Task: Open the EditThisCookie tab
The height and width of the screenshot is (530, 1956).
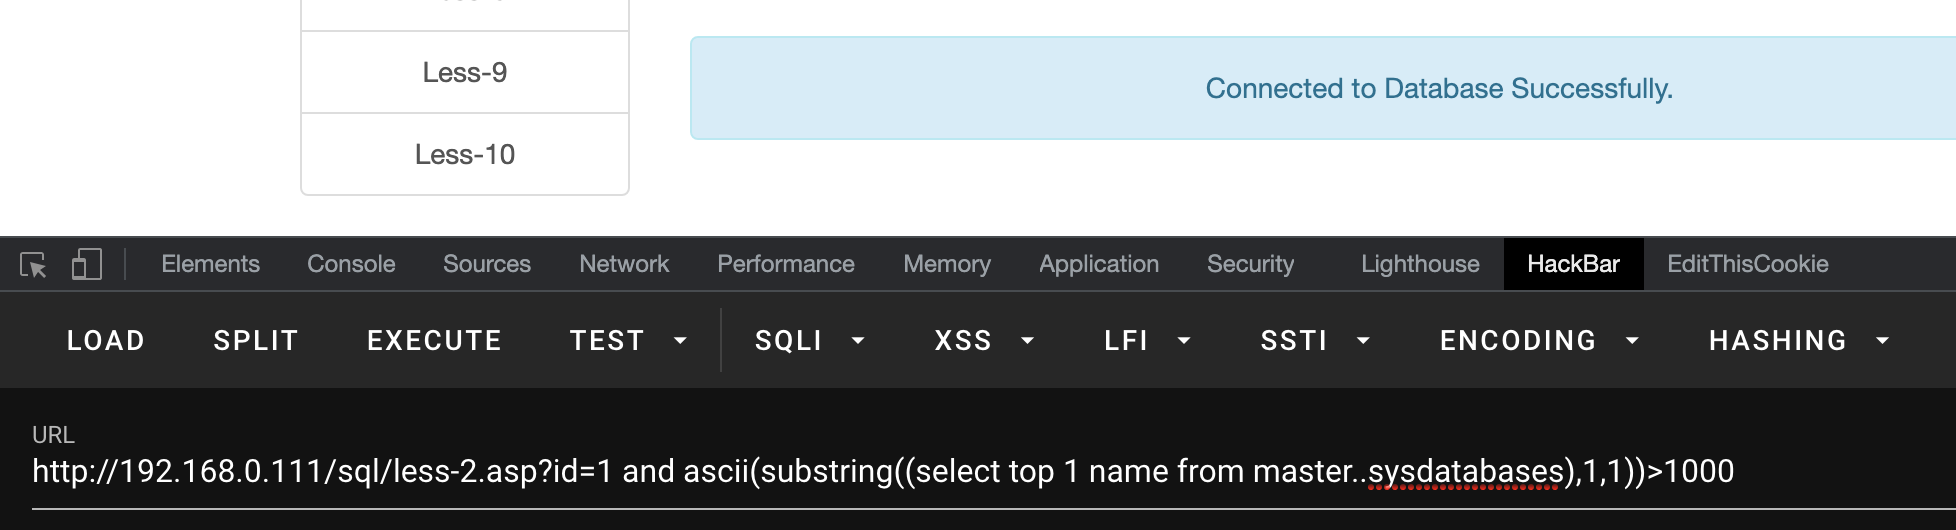Action: (x=1747, y=264)
